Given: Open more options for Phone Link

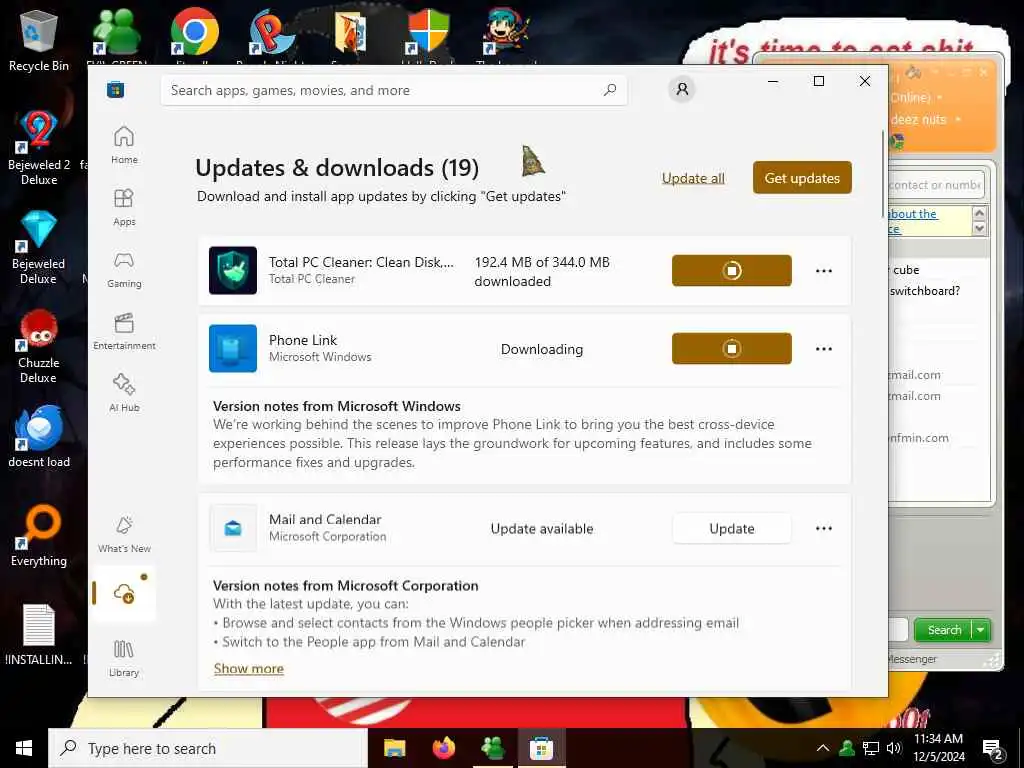Looking at the screenshot, I should tap(824, 349).
